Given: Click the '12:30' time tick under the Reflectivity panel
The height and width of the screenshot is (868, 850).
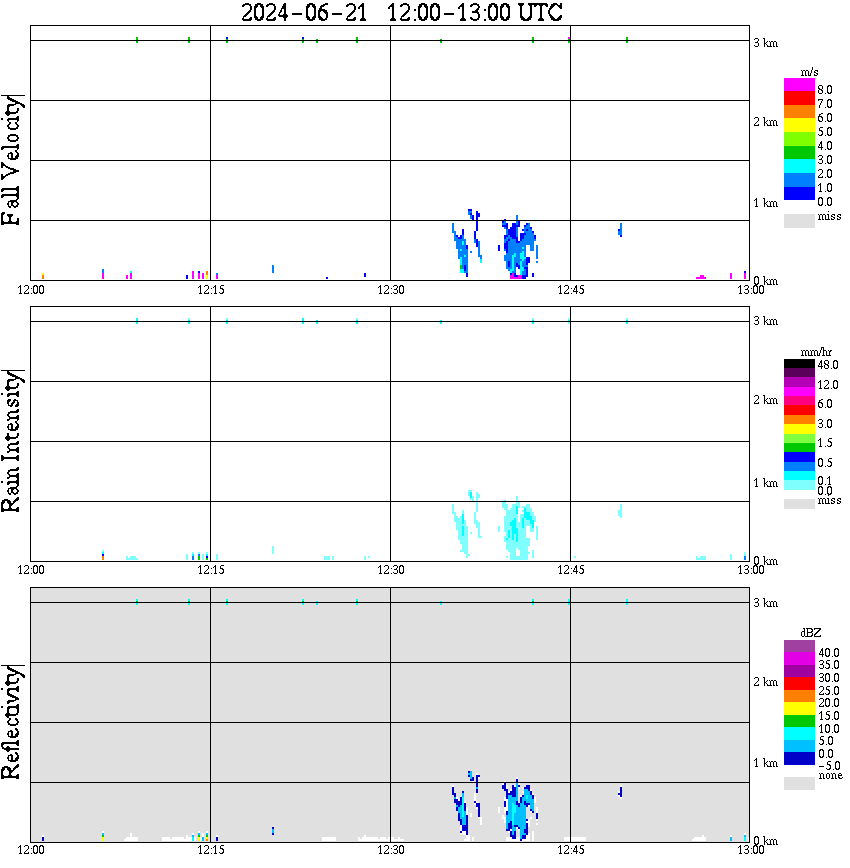Looking at the screenshot, I should (391, 850).
